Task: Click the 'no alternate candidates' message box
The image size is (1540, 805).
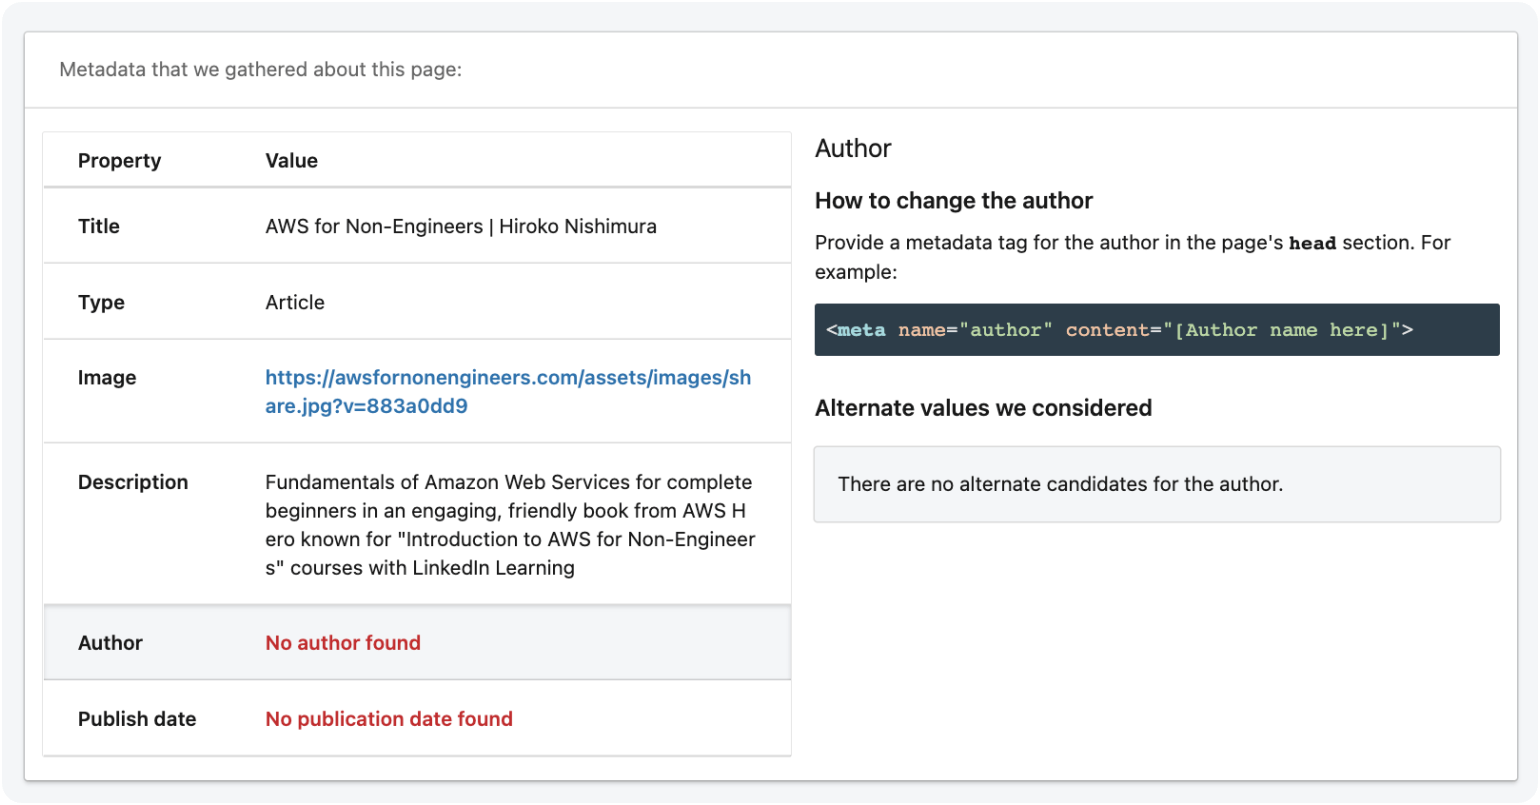Action: pyautogui.click(x=1157, y=484)
